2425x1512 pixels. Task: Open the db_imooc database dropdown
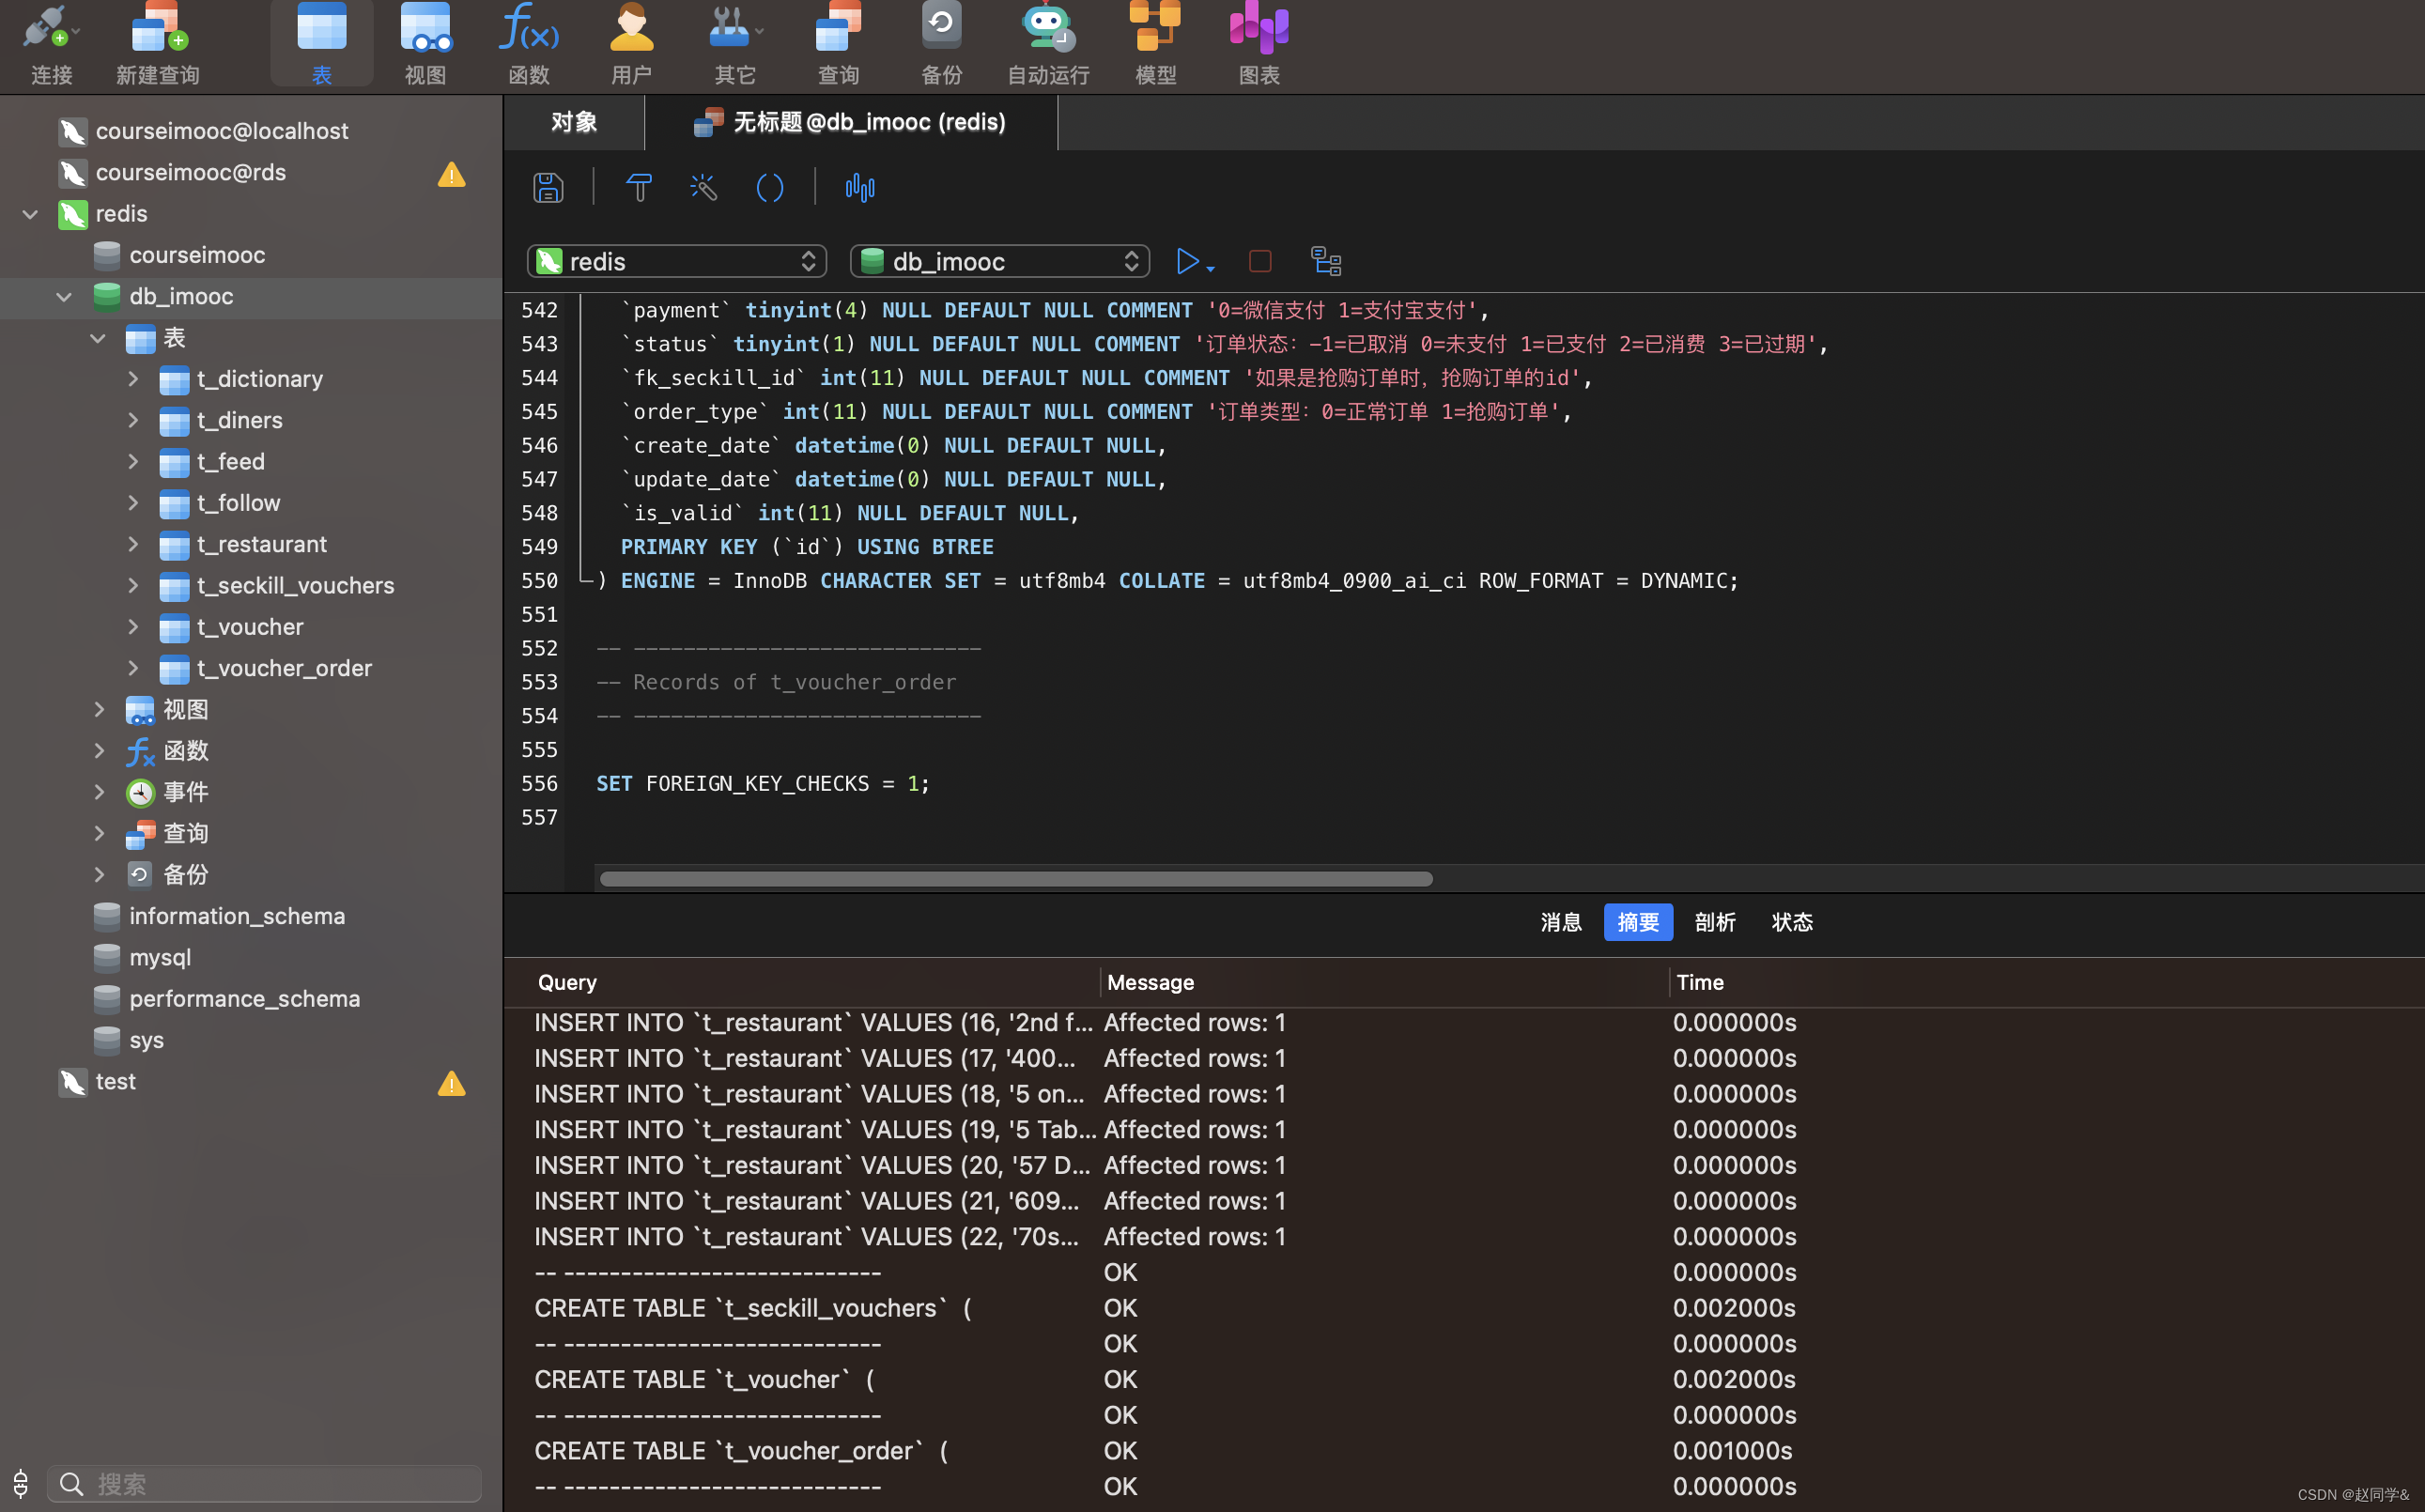coord(999,261)
